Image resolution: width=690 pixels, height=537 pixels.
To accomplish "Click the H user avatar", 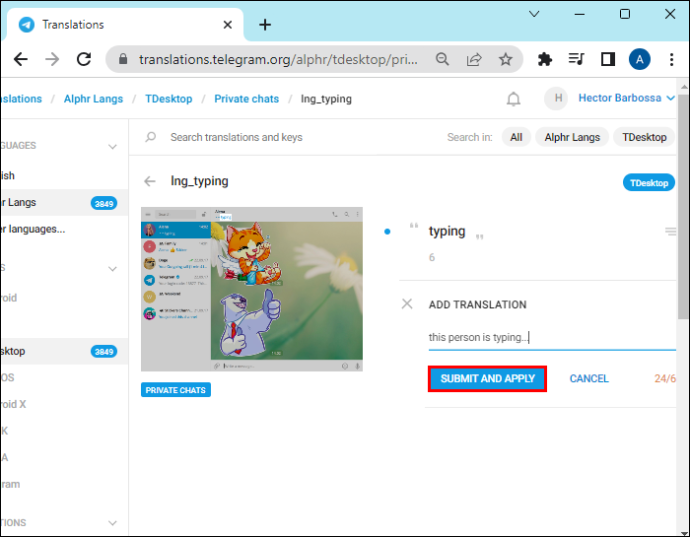I will (x=557, y=98).
